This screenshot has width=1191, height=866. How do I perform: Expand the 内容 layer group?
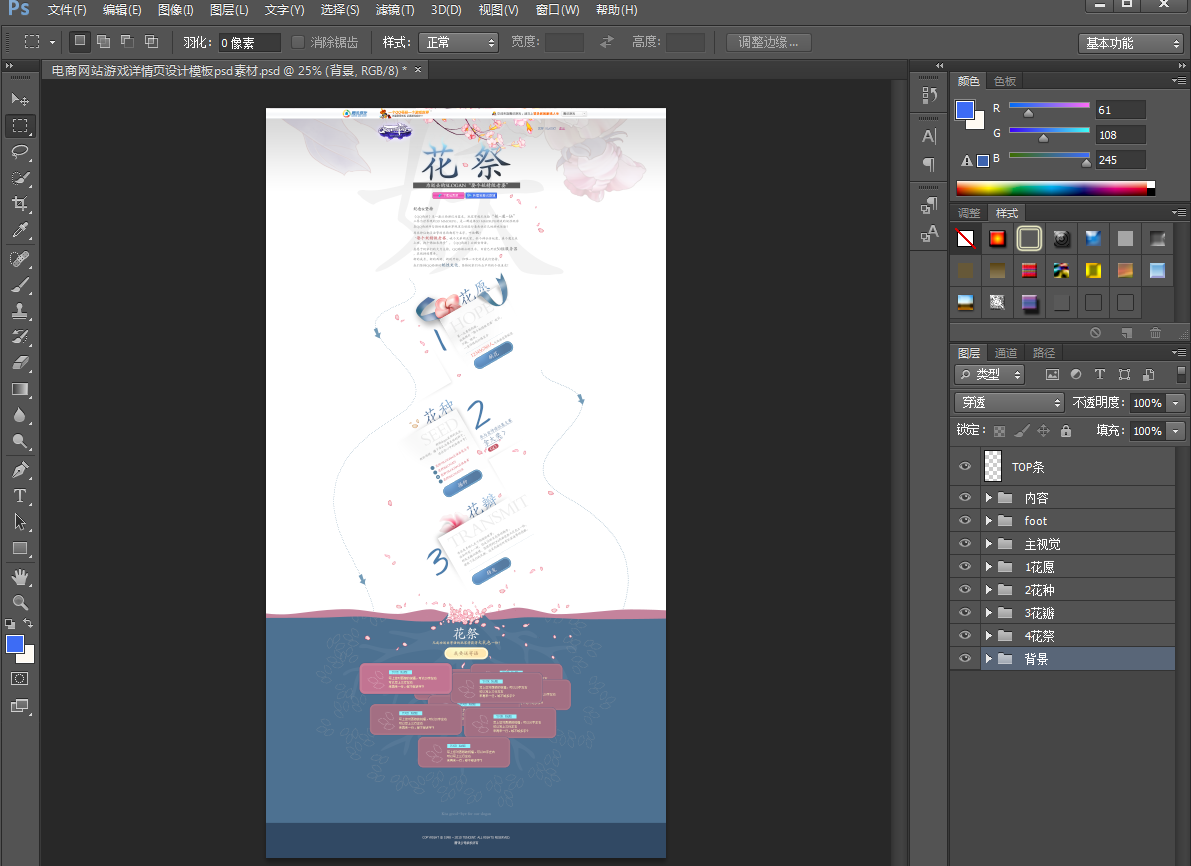[989, 498]
